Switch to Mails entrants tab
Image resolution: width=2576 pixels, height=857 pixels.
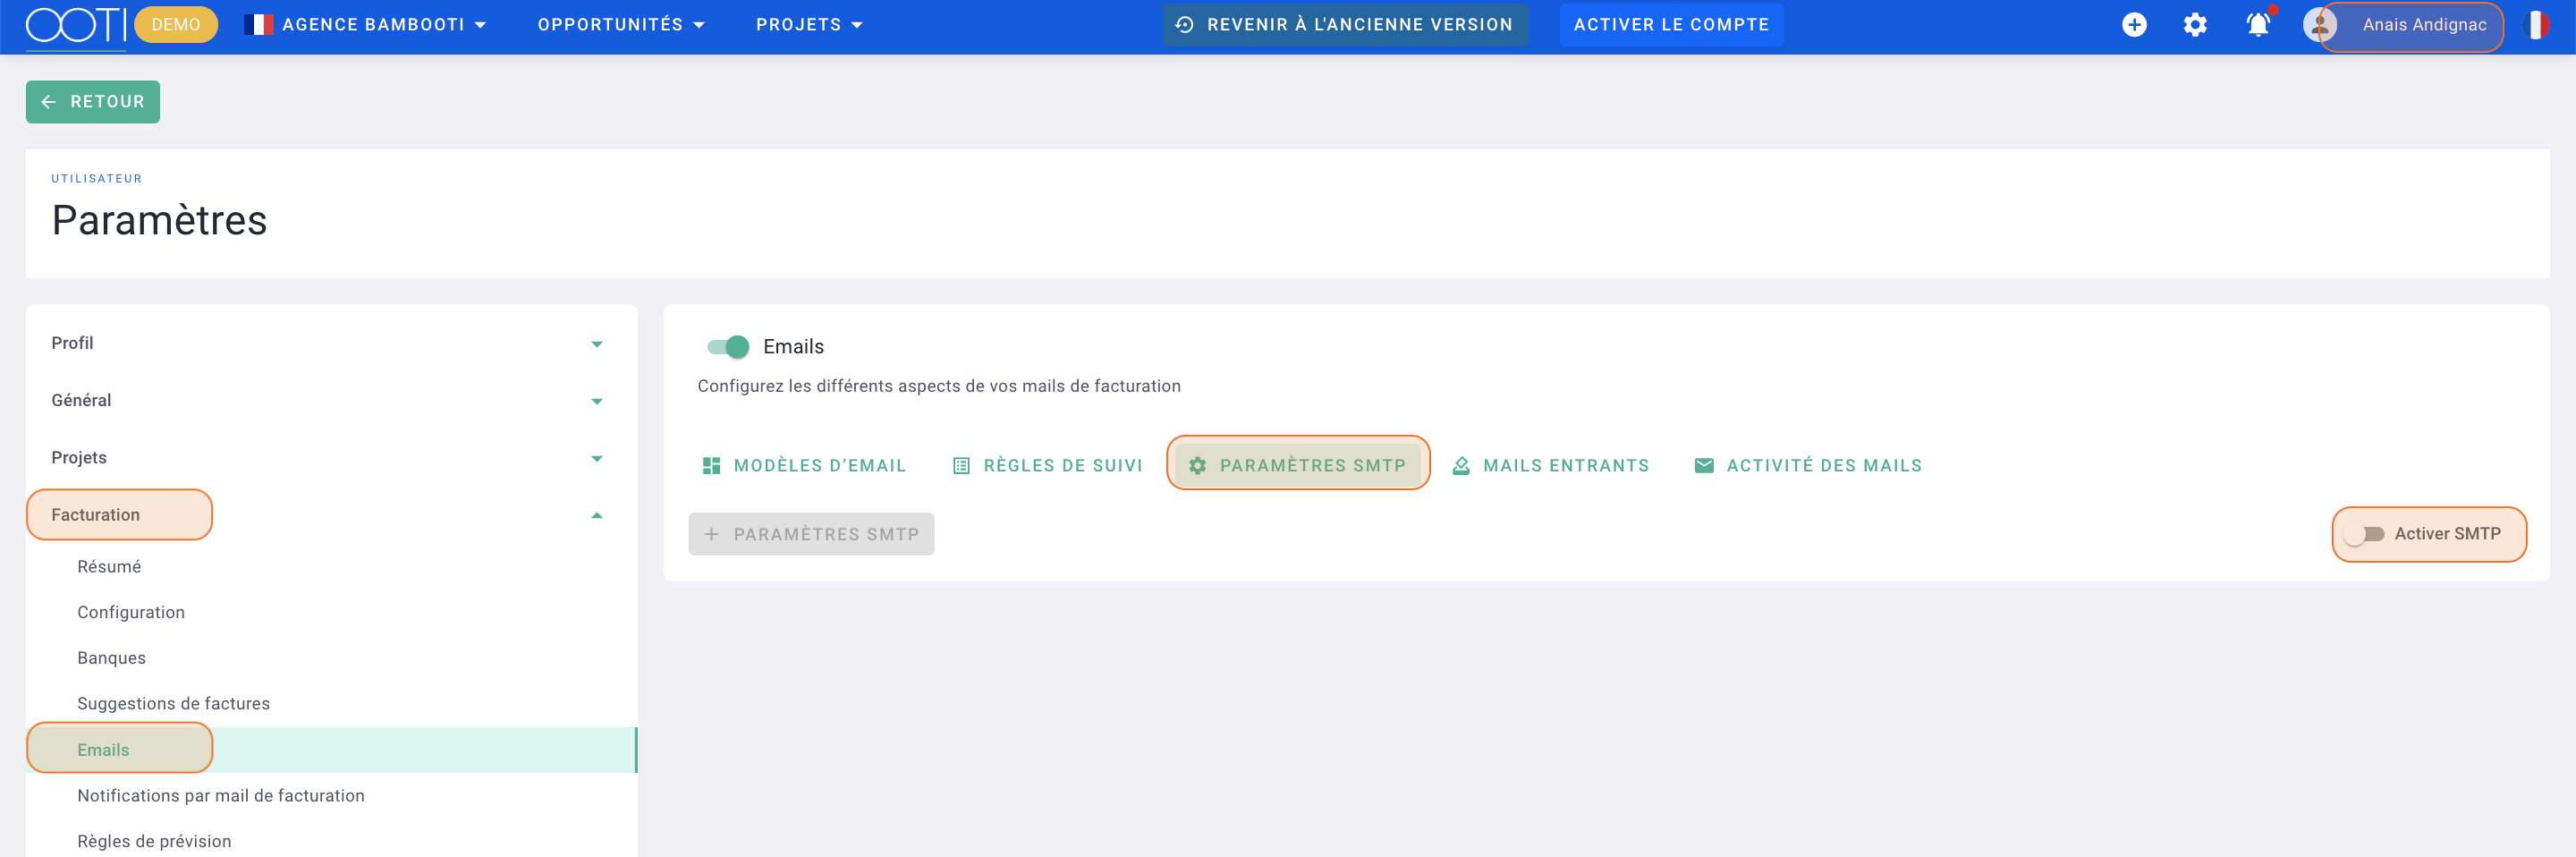(x=1550, y=466)
